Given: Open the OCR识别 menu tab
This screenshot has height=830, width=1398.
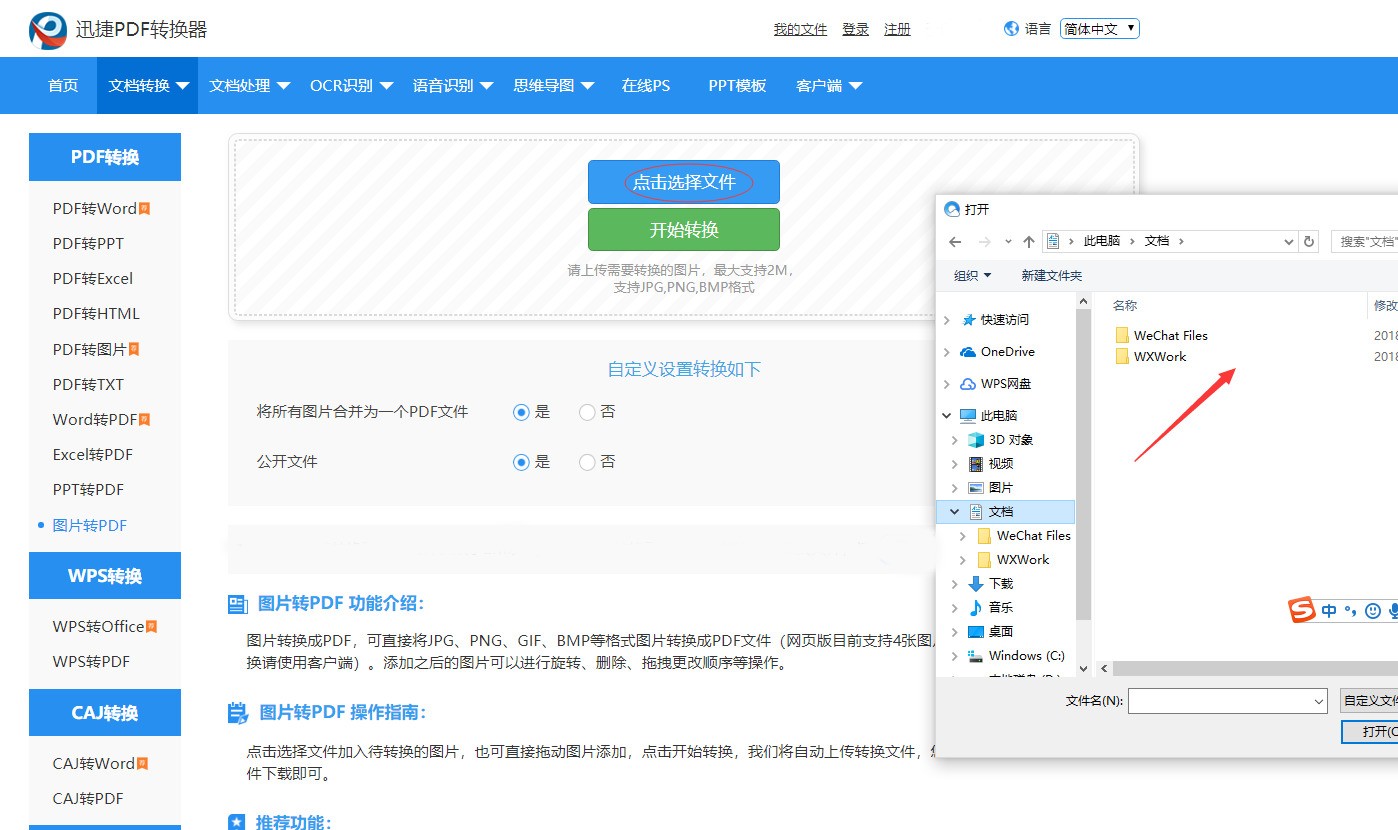Looking at the screenshot, I should [x=351, y=86].
